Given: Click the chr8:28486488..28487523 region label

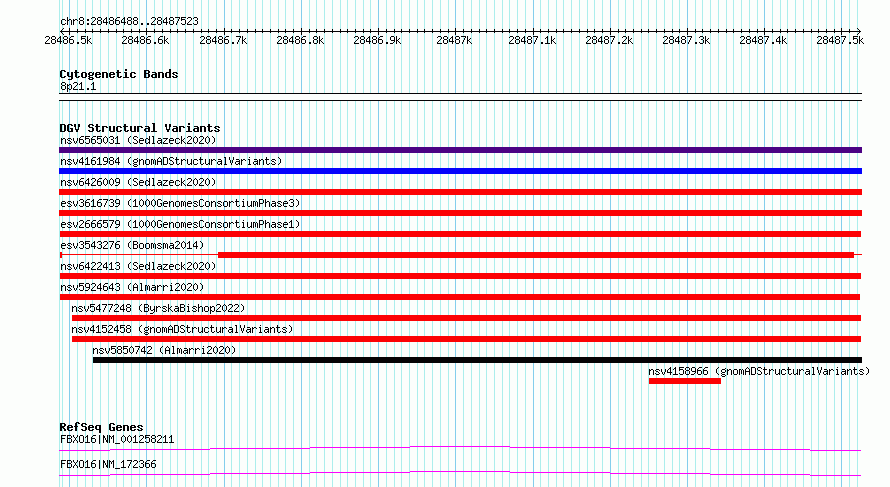Looking at the screenshot, I should pos(129,22).
